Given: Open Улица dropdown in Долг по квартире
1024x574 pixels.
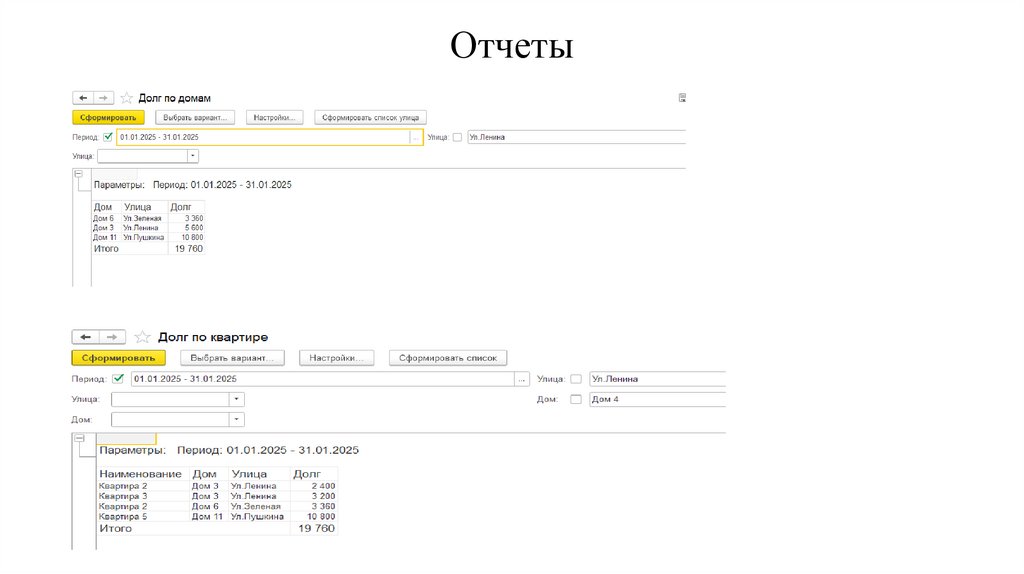Looking at the screenshot, I should pos(236,399).
